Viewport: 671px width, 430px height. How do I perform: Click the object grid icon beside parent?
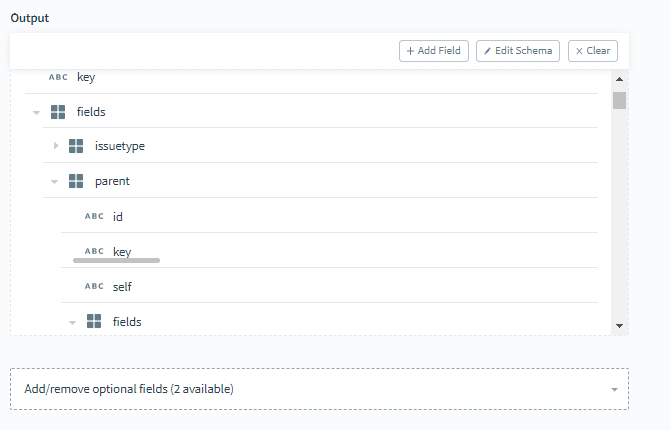point(76,181)
